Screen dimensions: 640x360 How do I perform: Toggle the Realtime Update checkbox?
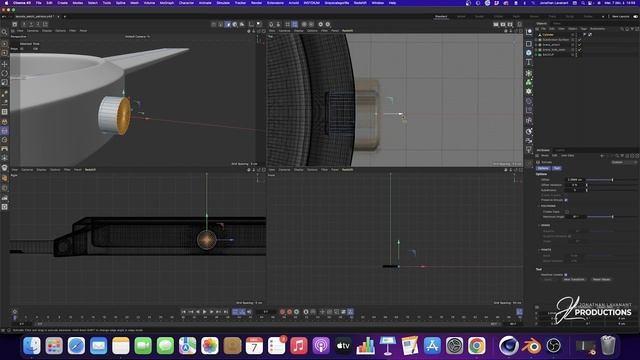click(566, 275)
